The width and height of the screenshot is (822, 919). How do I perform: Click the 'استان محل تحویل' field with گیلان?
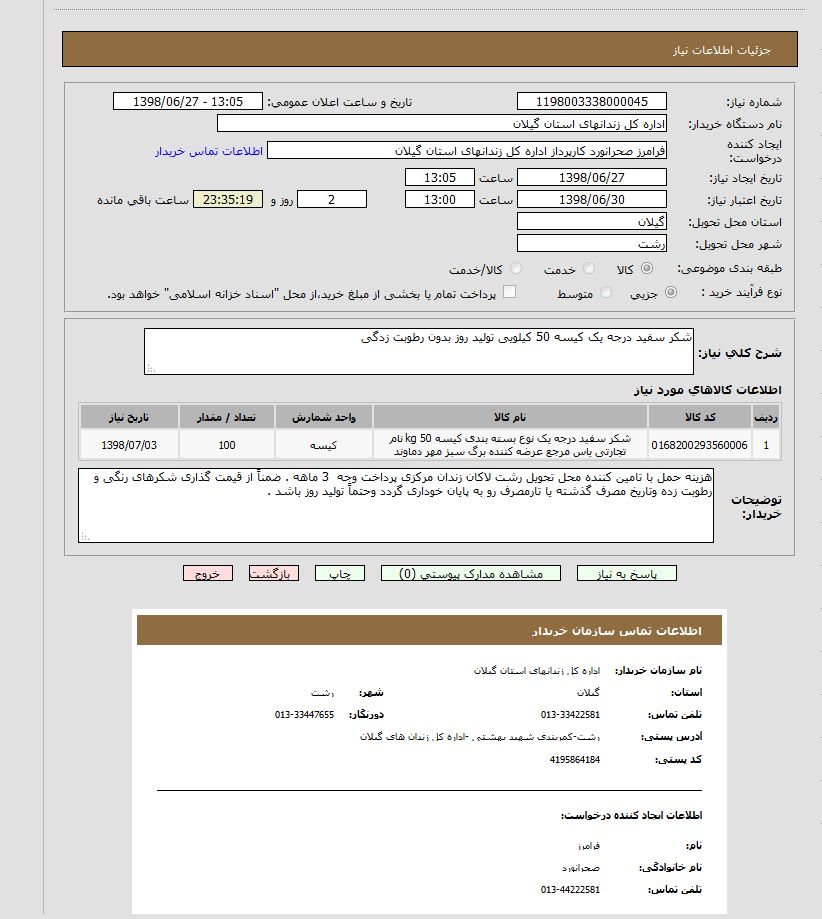tap(592, 222)
